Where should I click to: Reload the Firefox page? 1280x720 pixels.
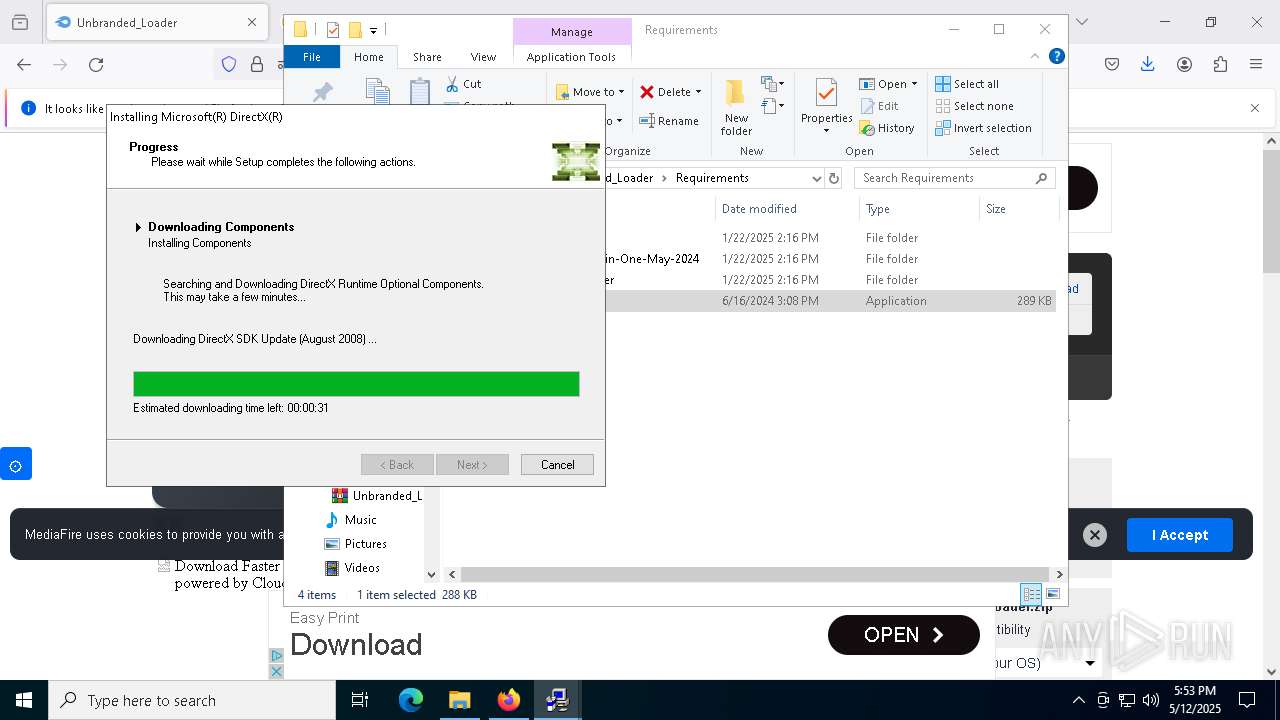(96, 65)
